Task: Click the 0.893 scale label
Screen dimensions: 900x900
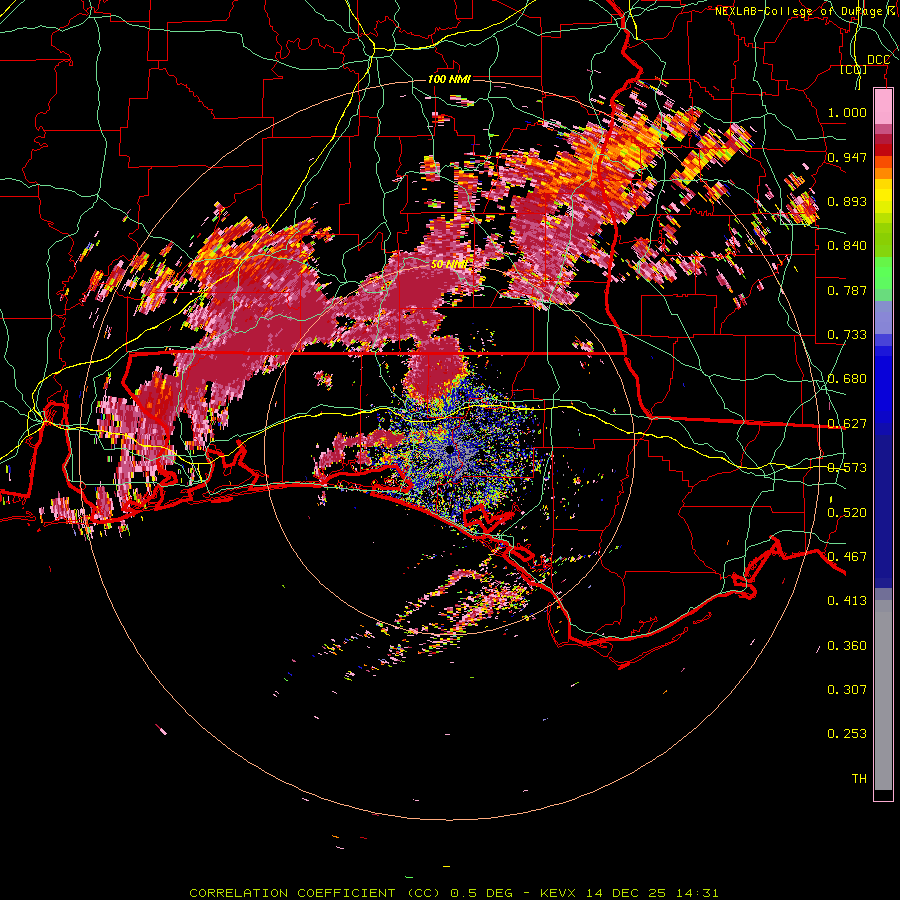Action: [847, 201]
